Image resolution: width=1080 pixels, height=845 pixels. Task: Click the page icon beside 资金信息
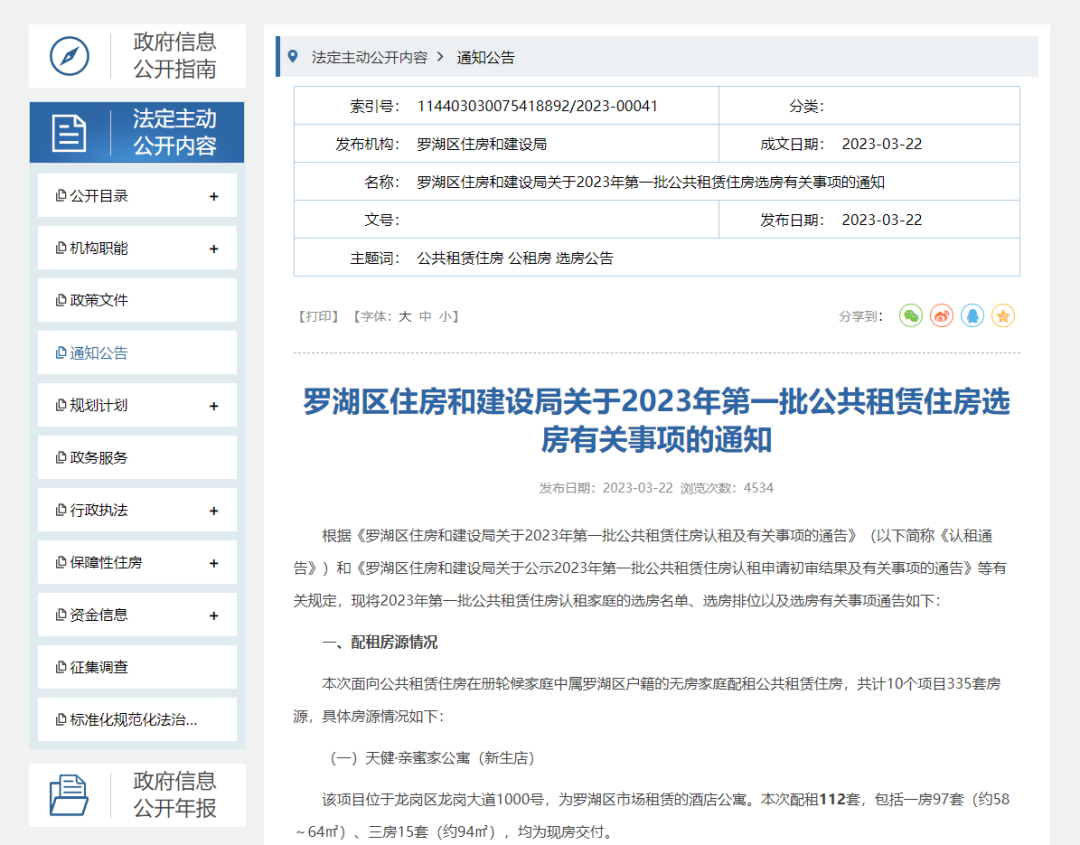click(61, 614)
